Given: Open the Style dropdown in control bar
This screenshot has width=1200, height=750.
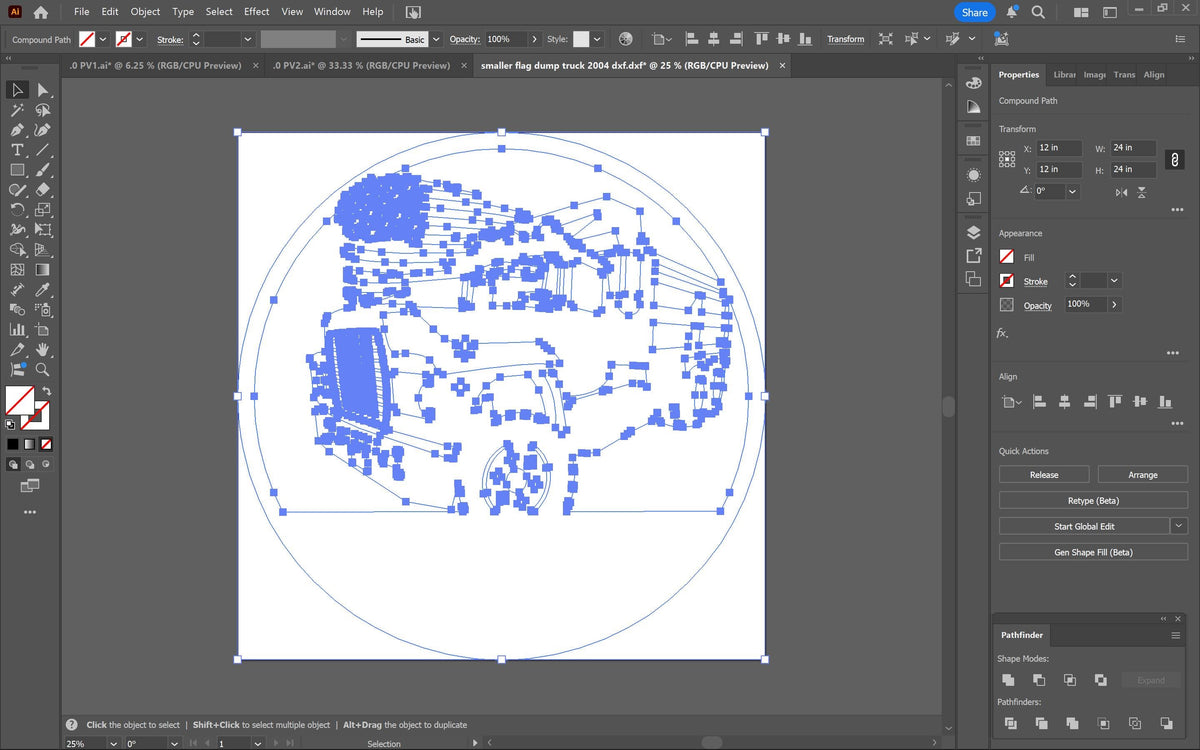Looking at the screenshot, I should (597, 39).
